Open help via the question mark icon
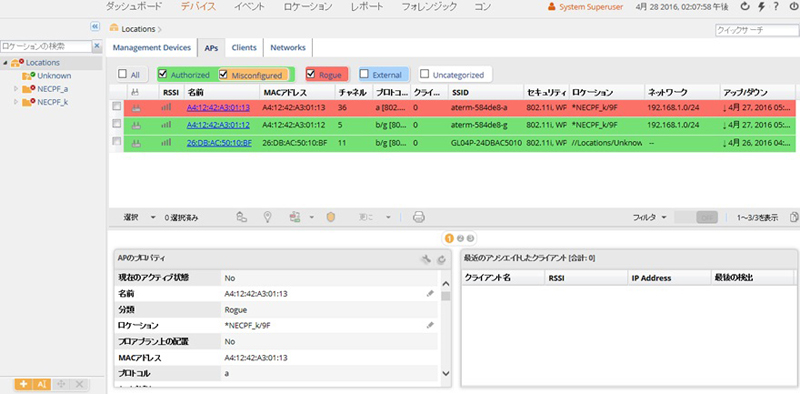This screenshot has height=394, width=800. click(777, 7)
